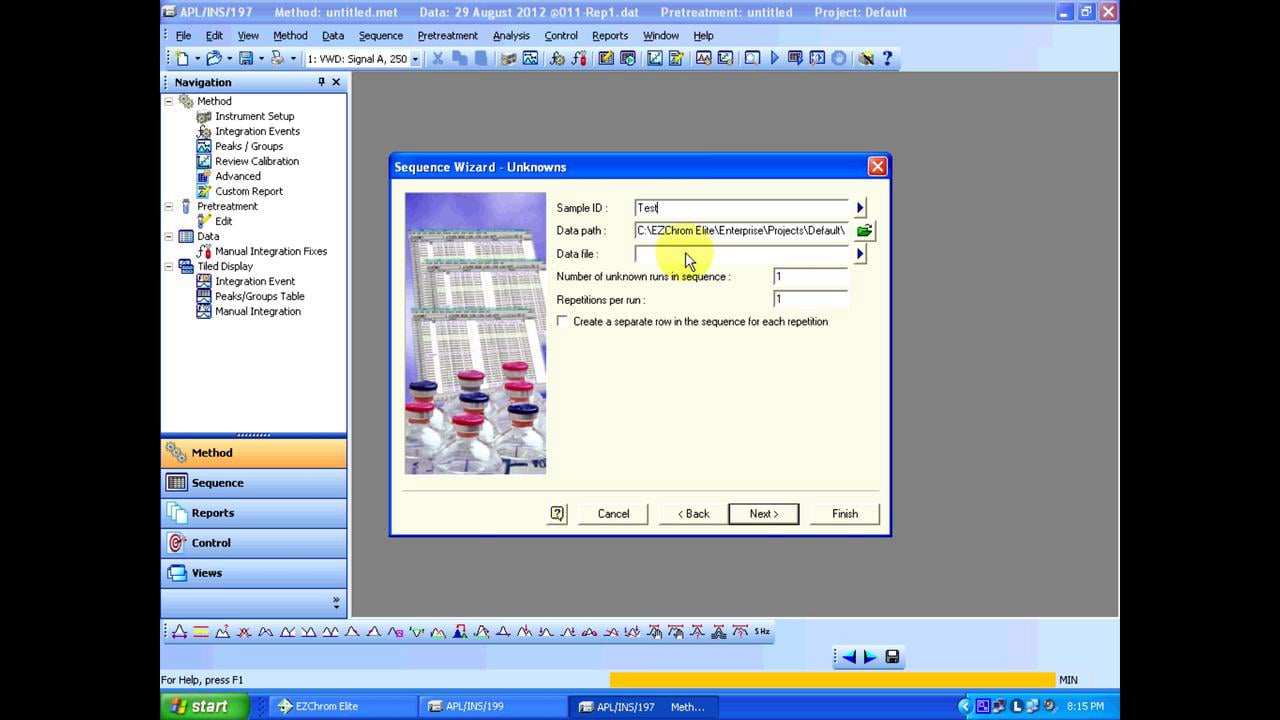Open the Sample ID arrow menu

(x=860, y=208)
